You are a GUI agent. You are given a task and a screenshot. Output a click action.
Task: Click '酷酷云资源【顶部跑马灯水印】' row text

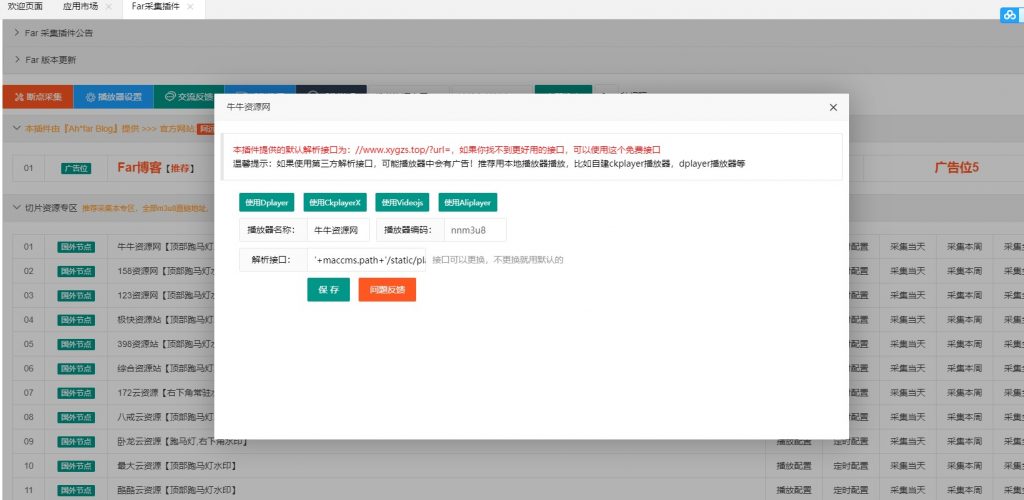tap(177, 490)
